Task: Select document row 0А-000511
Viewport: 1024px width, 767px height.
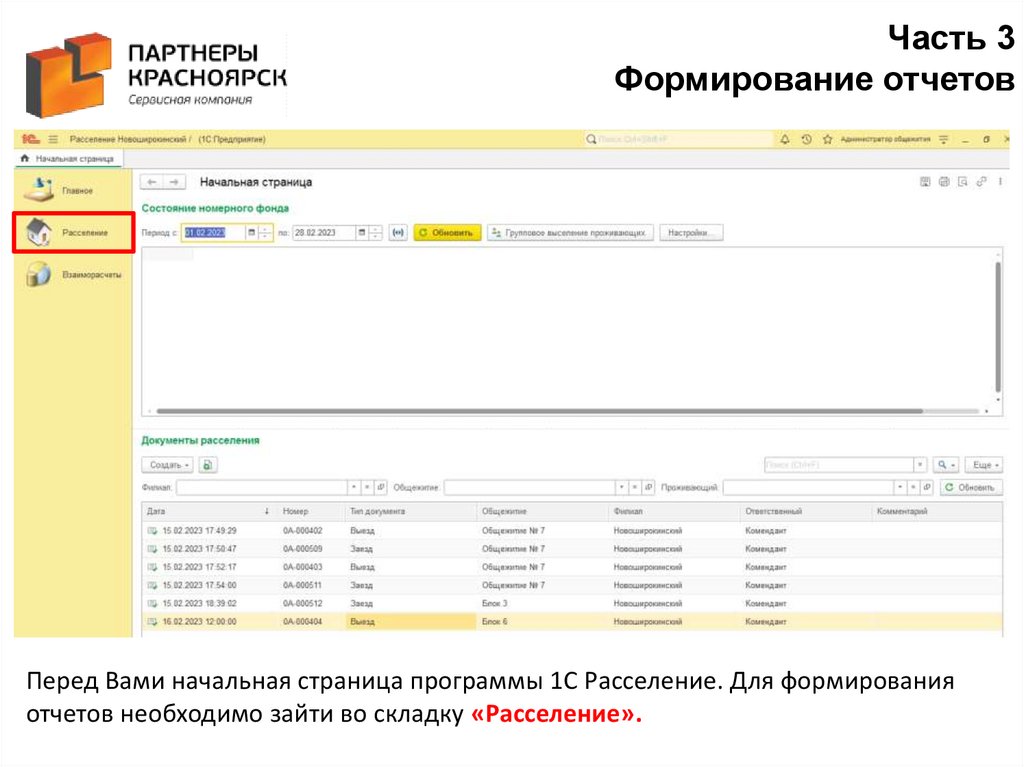Action: tap(572, 586)
